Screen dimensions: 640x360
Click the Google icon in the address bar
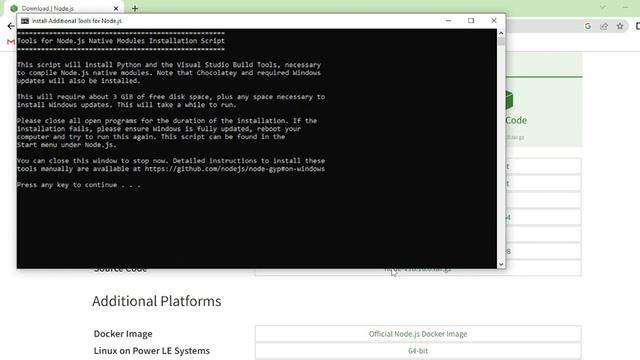click(x=588, y=26)
